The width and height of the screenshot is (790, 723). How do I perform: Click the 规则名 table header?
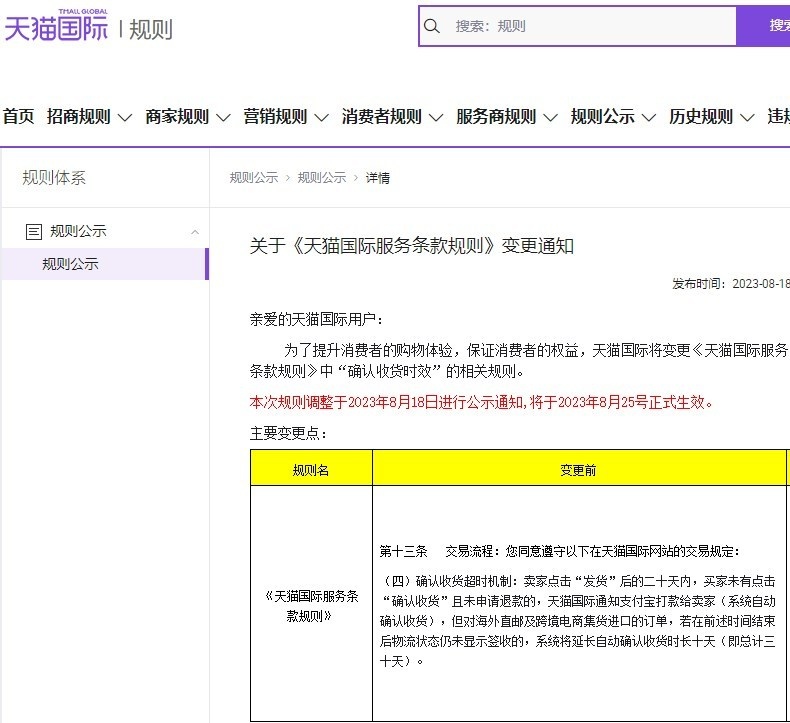coord(311,470)
